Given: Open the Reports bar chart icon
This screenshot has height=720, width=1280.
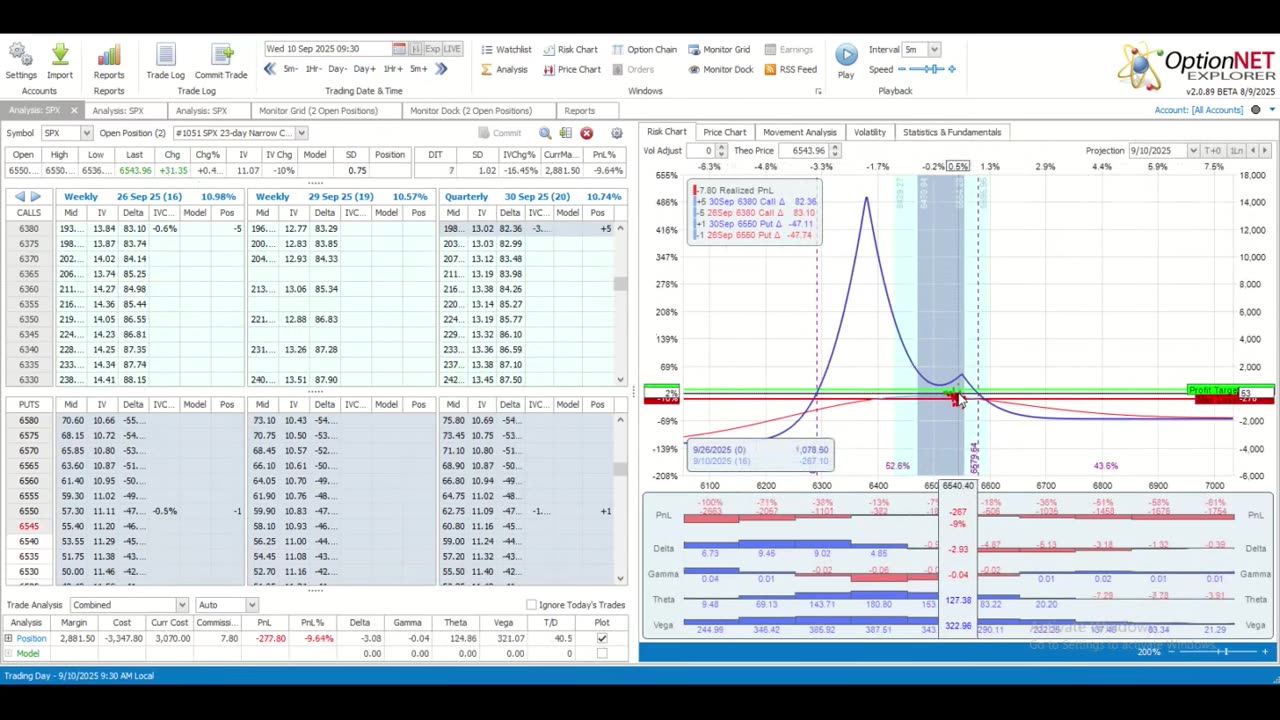Looking at the screenshot, I should [x=109, y=60].
